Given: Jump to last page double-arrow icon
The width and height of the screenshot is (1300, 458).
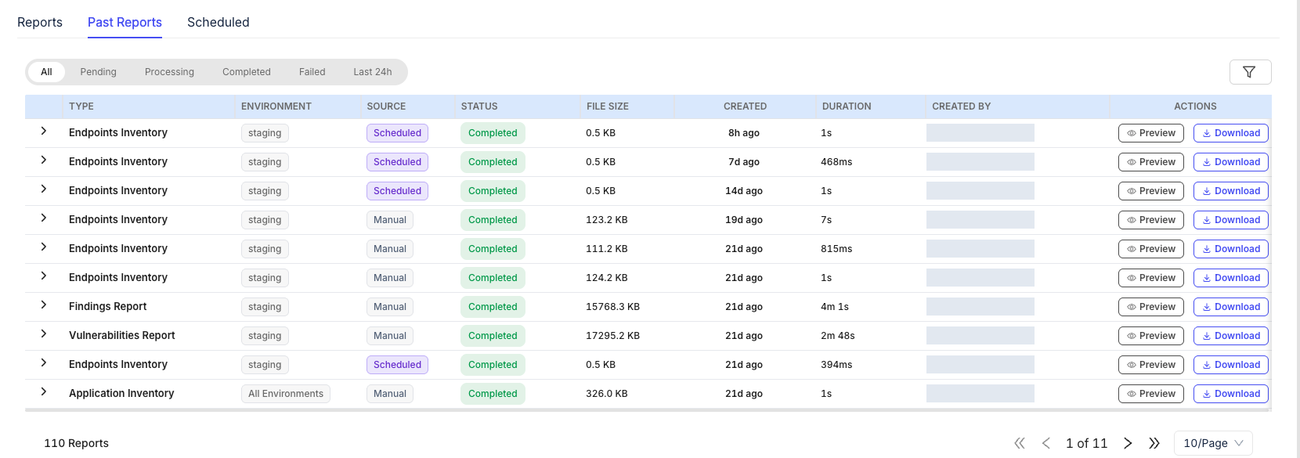Looking at the screenshot, I should point(1154,443).
